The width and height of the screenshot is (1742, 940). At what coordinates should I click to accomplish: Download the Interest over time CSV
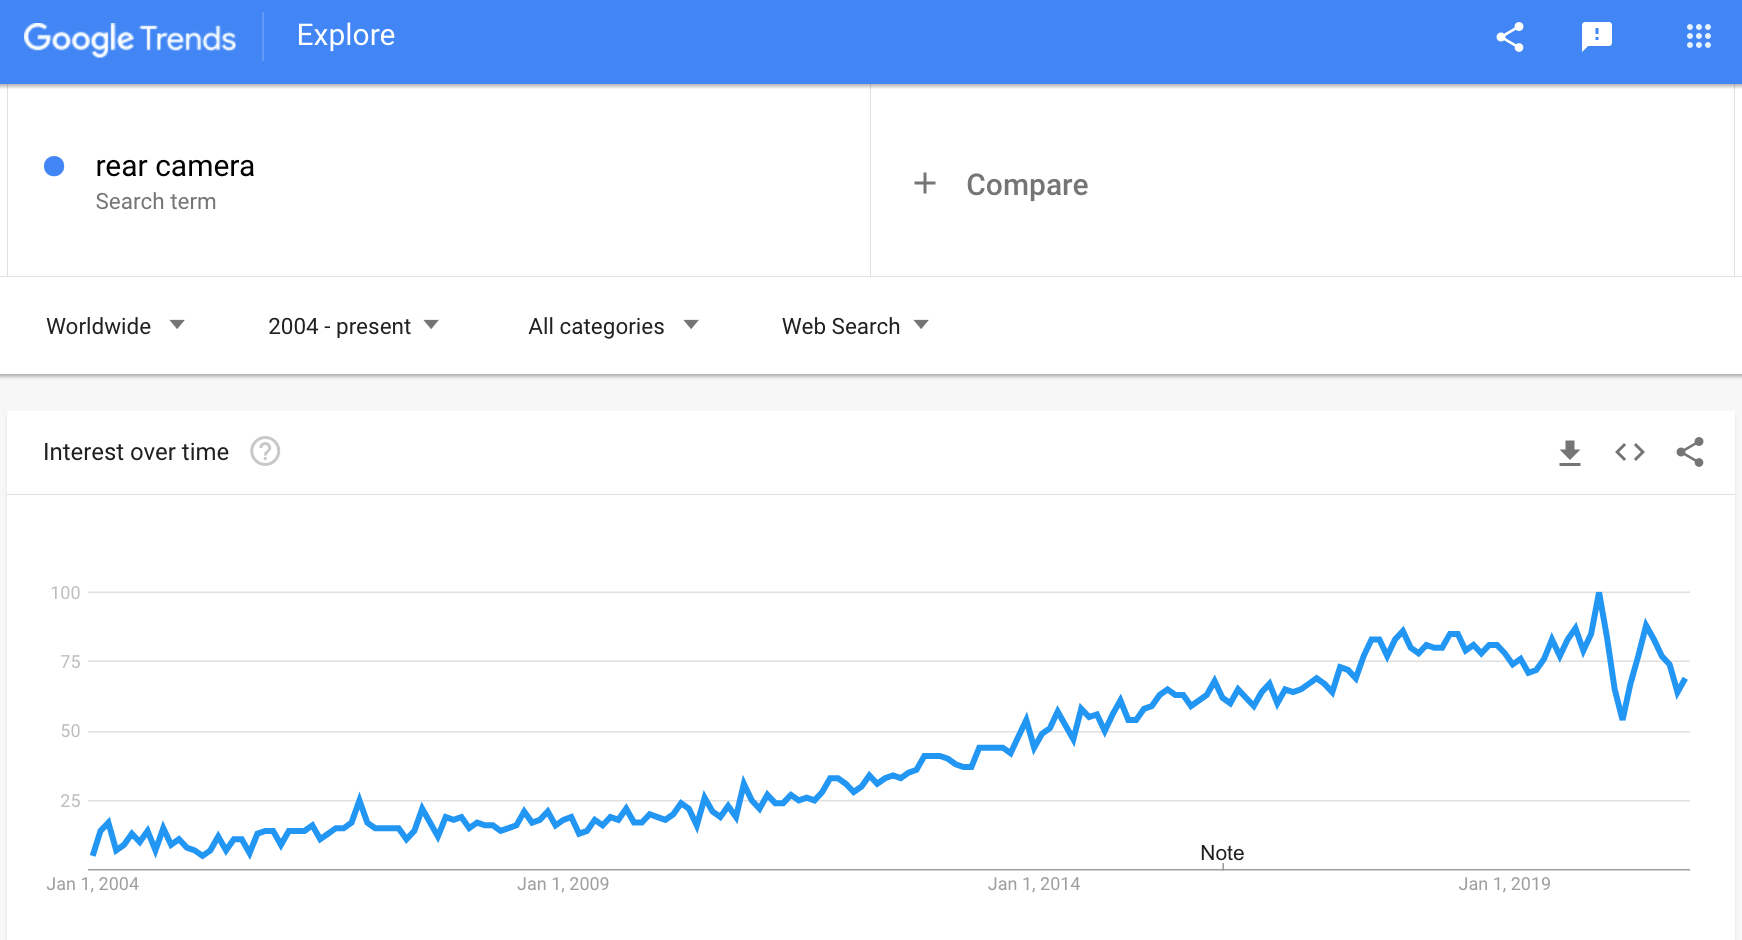(x=1570, y=453)
